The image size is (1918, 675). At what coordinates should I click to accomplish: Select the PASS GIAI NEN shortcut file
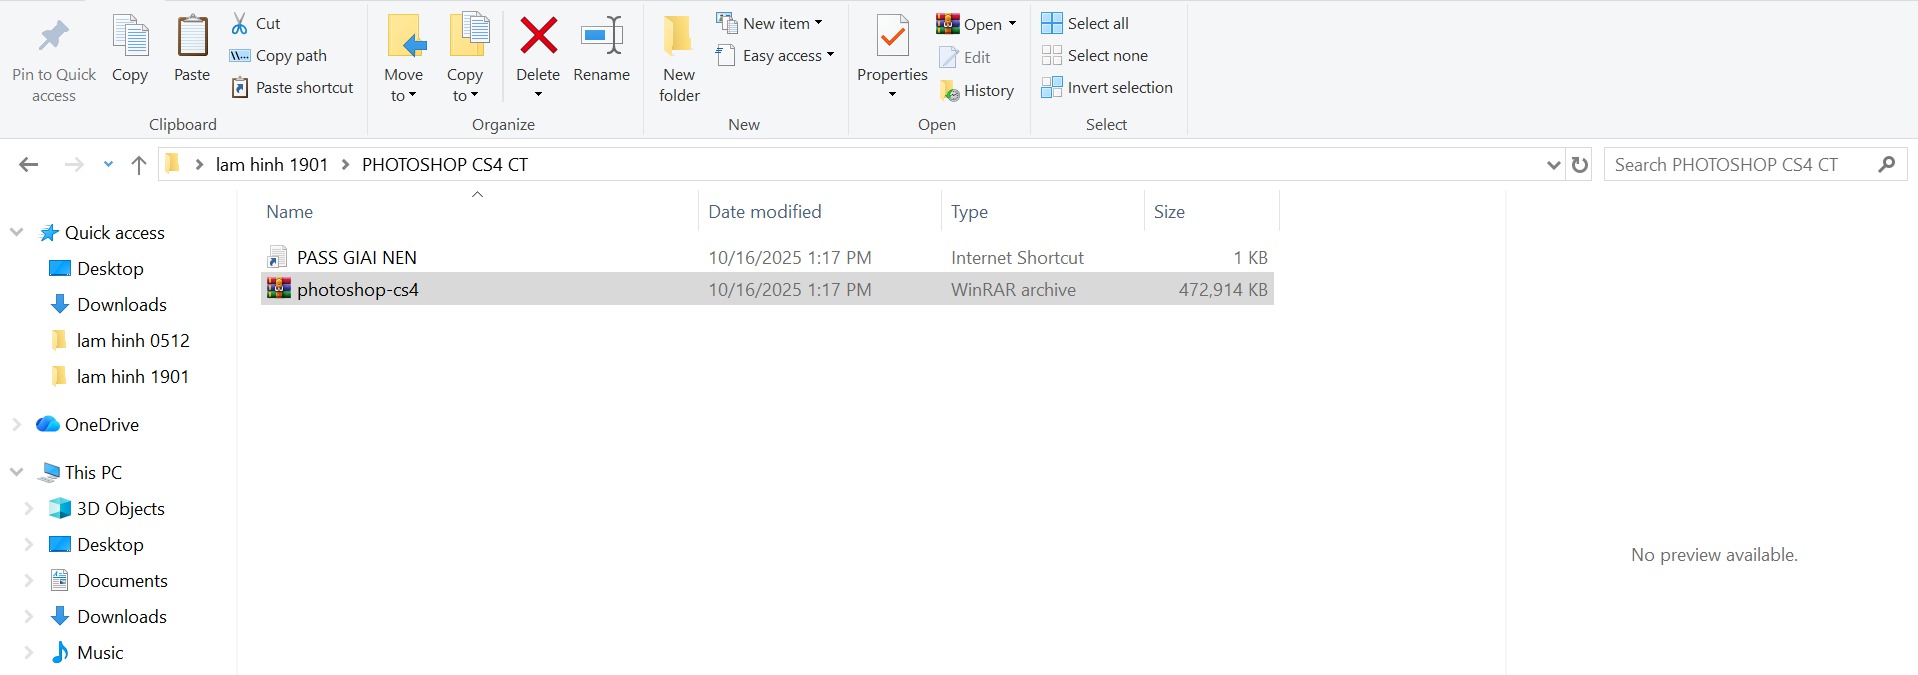point(356,258)
